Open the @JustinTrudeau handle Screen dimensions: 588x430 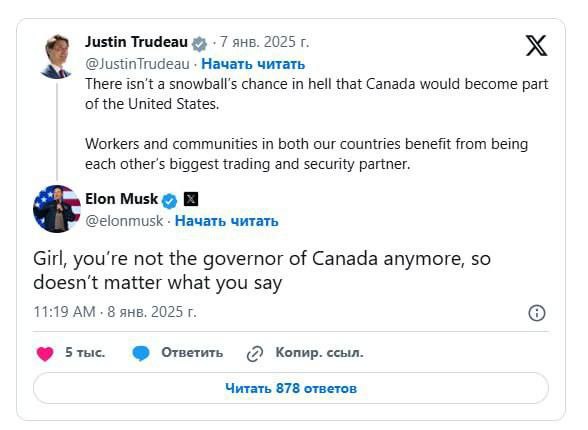(137, 64)
